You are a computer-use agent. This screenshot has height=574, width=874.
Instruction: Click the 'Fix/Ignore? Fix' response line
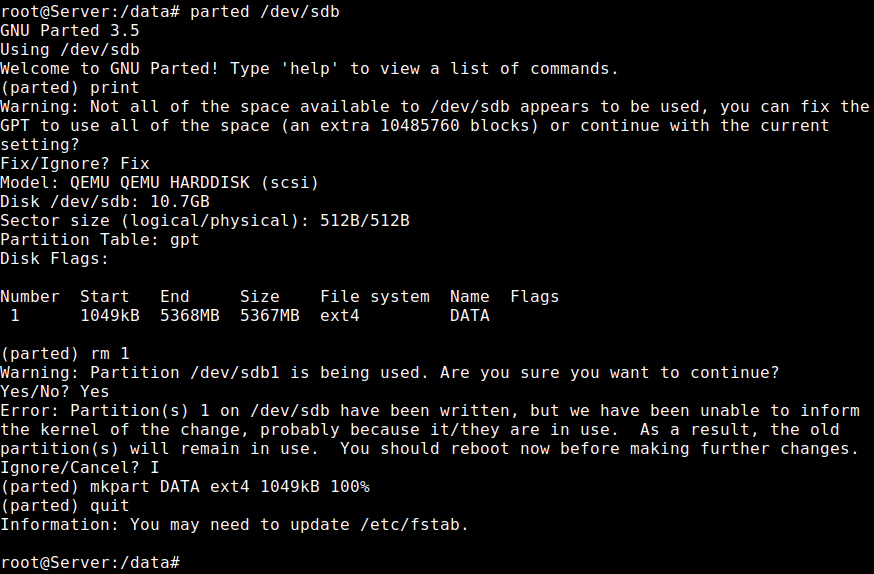pyautogui.click(x=75, y=164)
